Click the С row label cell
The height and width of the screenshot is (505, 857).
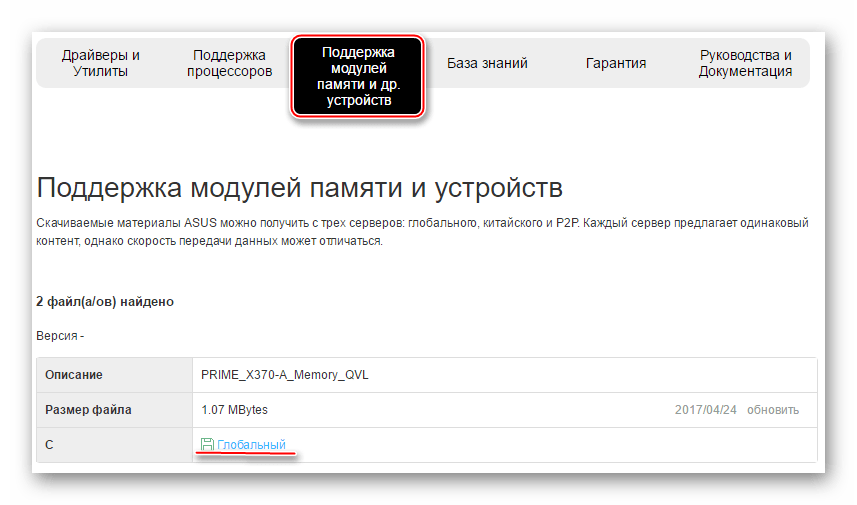click(50, 445)
